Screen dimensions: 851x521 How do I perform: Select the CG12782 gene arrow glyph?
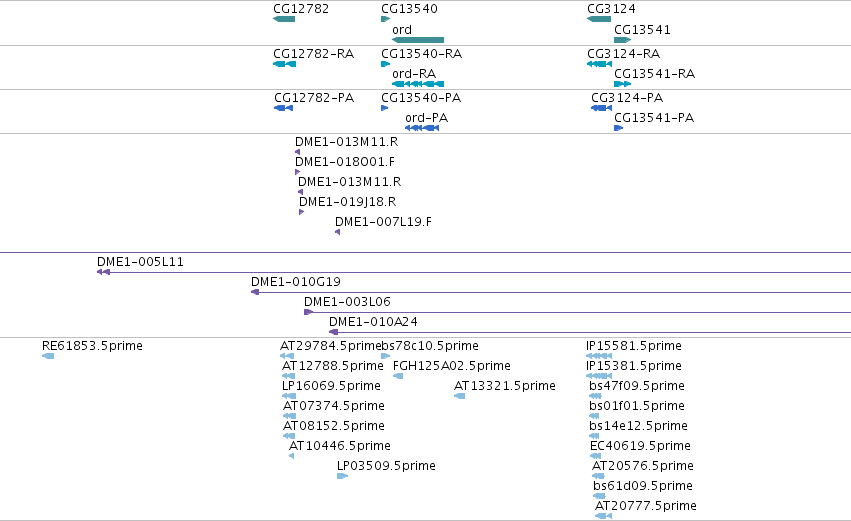tap(284, 19)
